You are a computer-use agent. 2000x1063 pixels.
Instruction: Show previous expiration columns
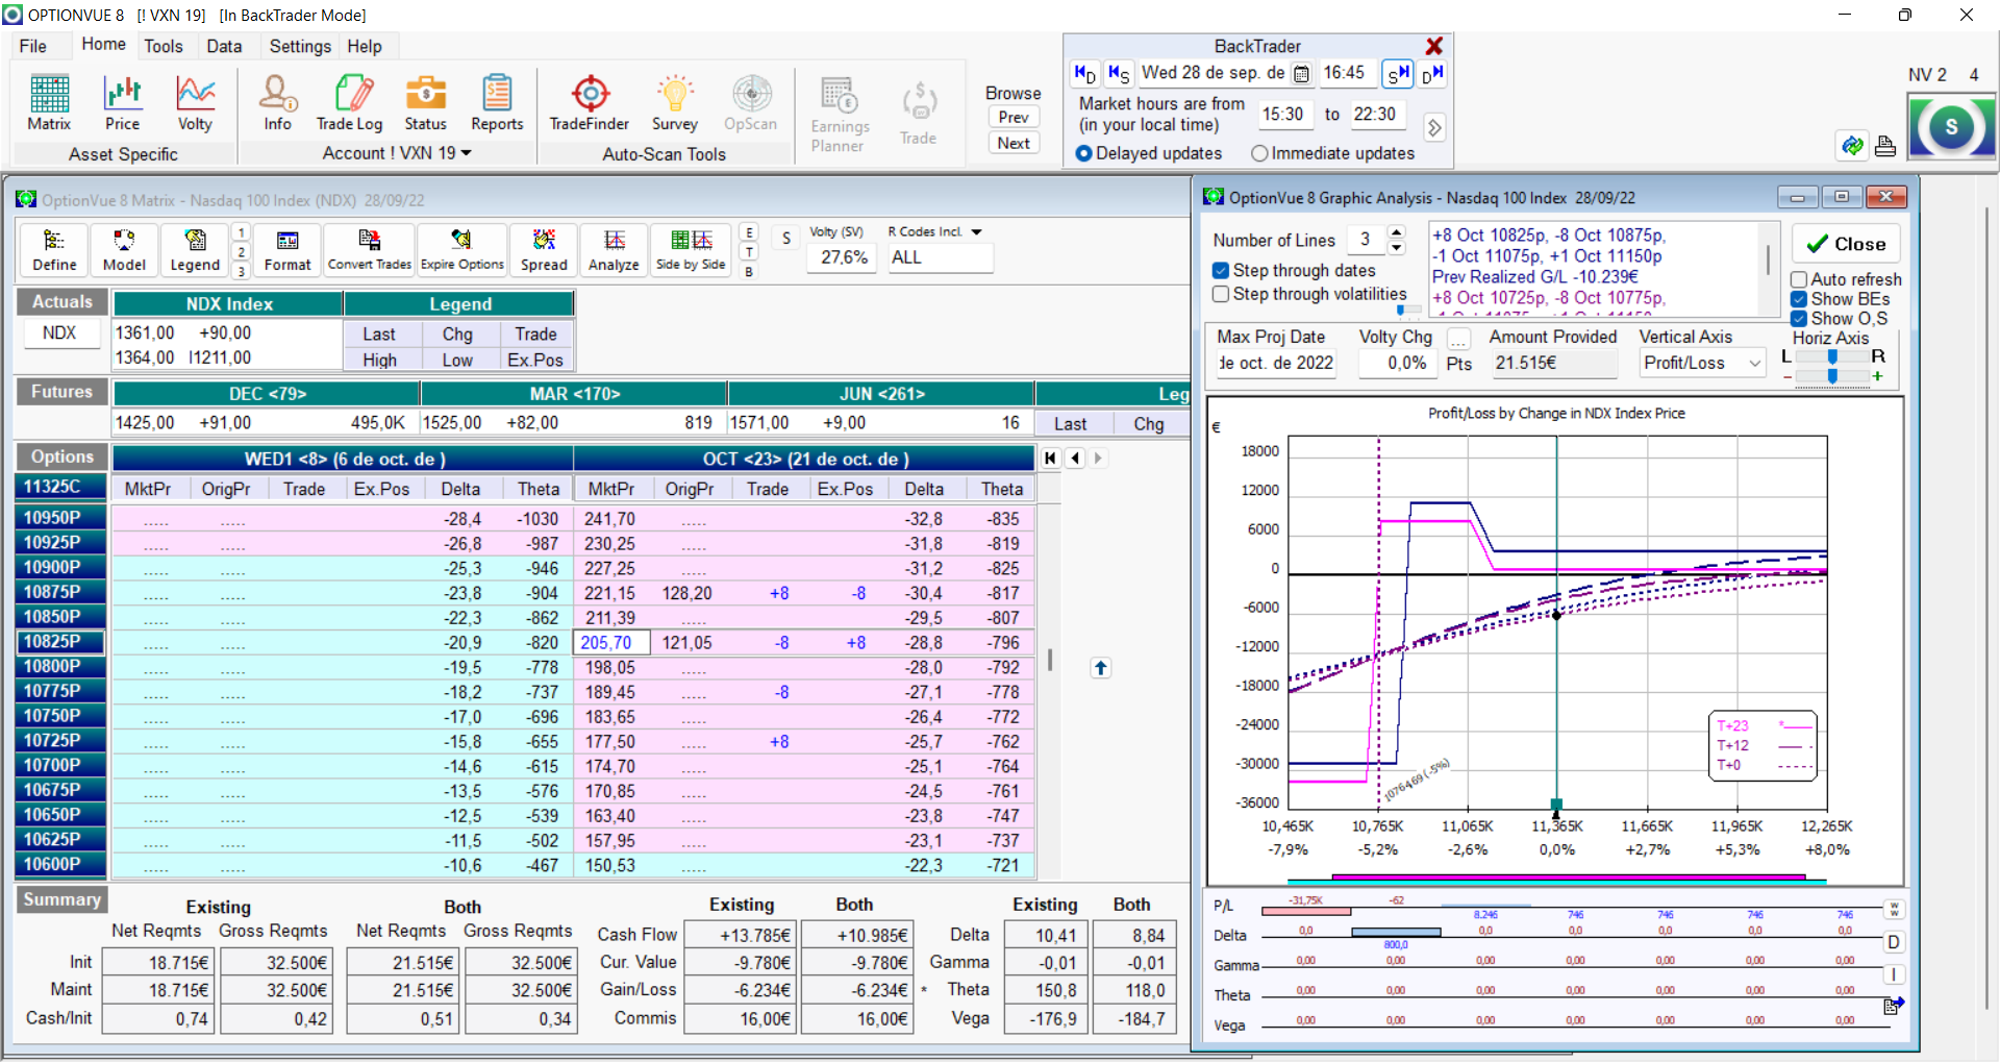(x=1075, y=458)
